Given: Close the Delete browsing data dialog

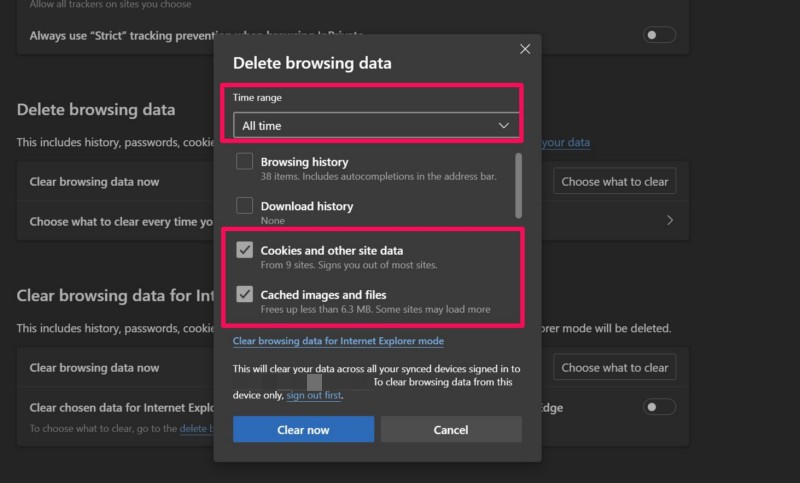Looking at the screenshot, I should click(525, 49).
